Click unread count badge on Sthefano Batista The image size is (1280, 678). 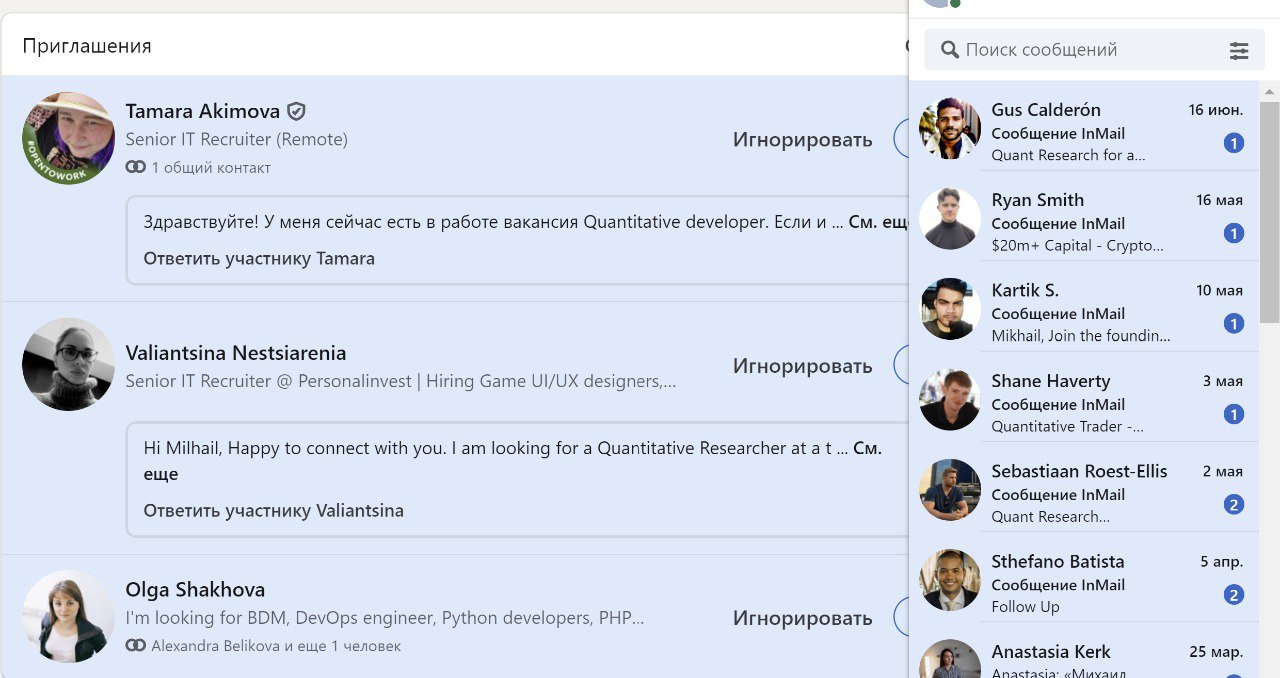point(1233,595)
